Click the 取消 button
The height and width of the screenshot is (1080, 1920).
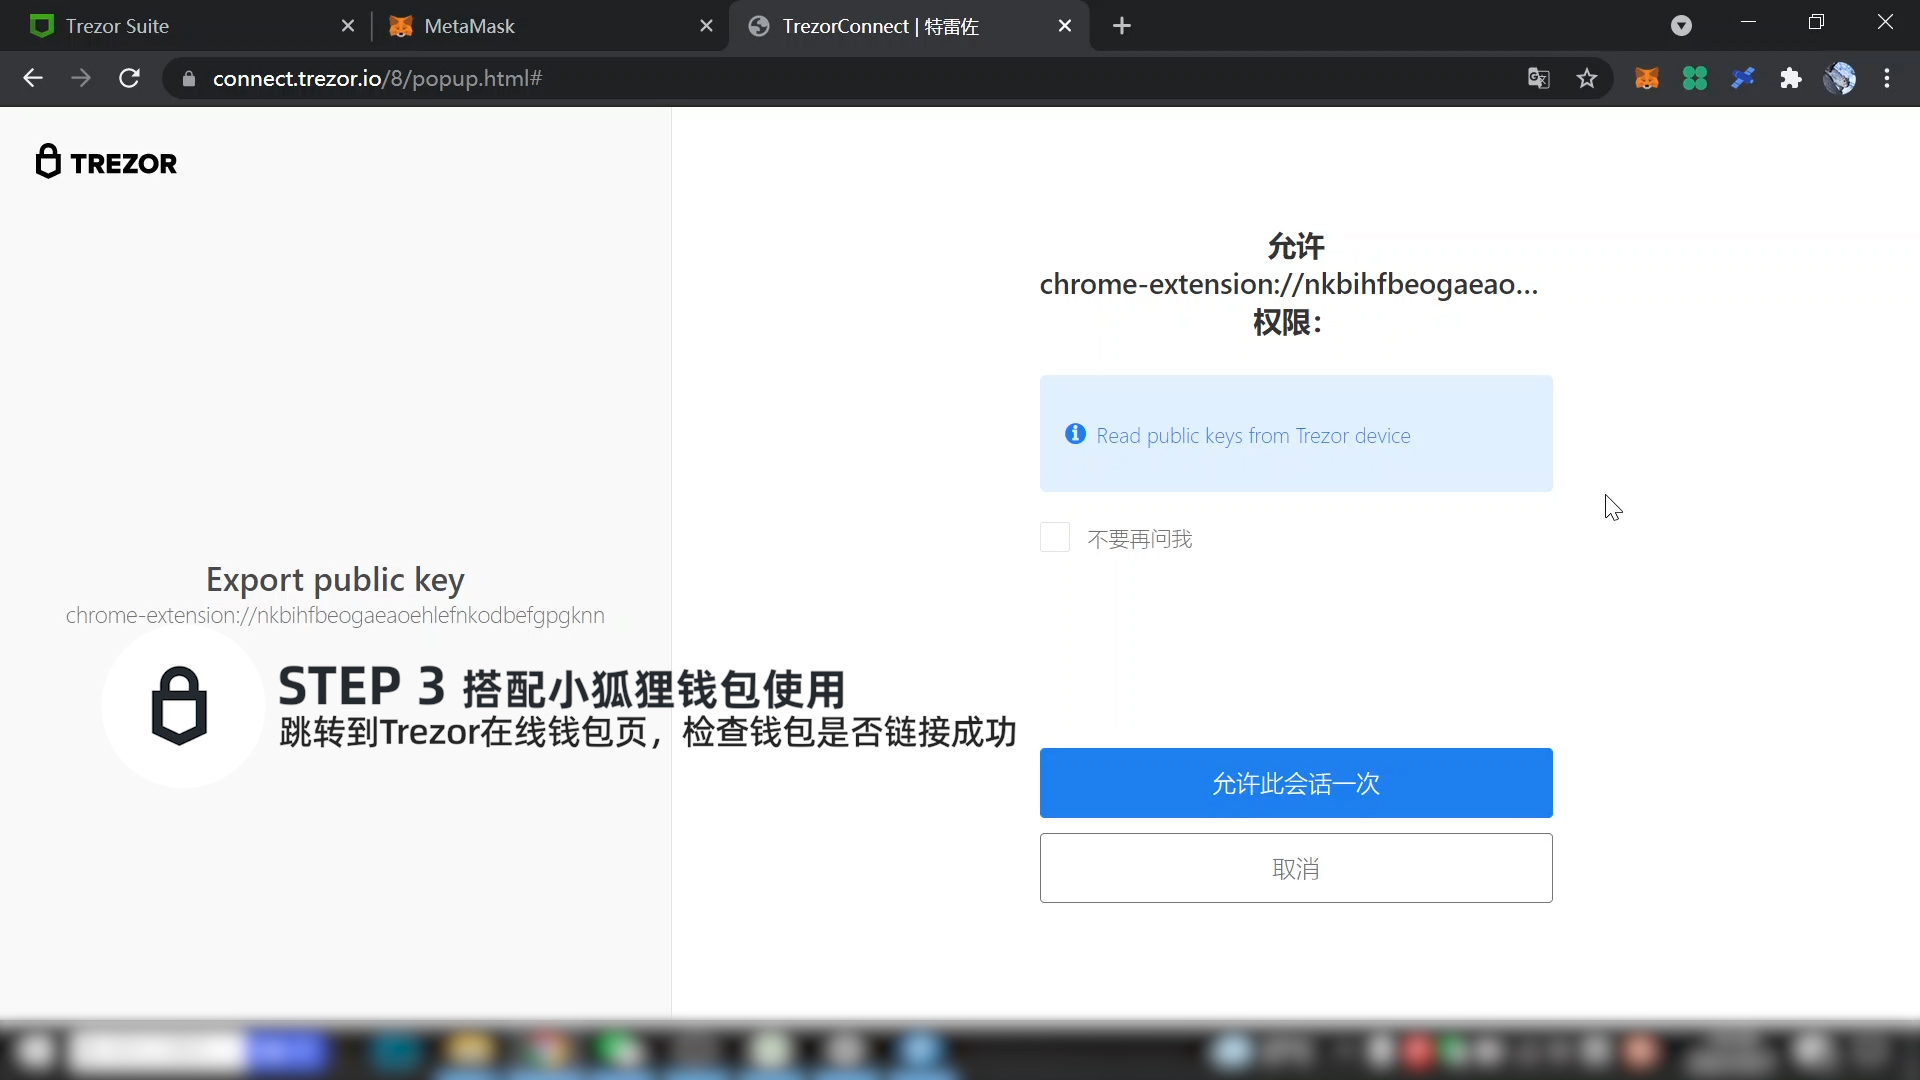coord(1296,868)
